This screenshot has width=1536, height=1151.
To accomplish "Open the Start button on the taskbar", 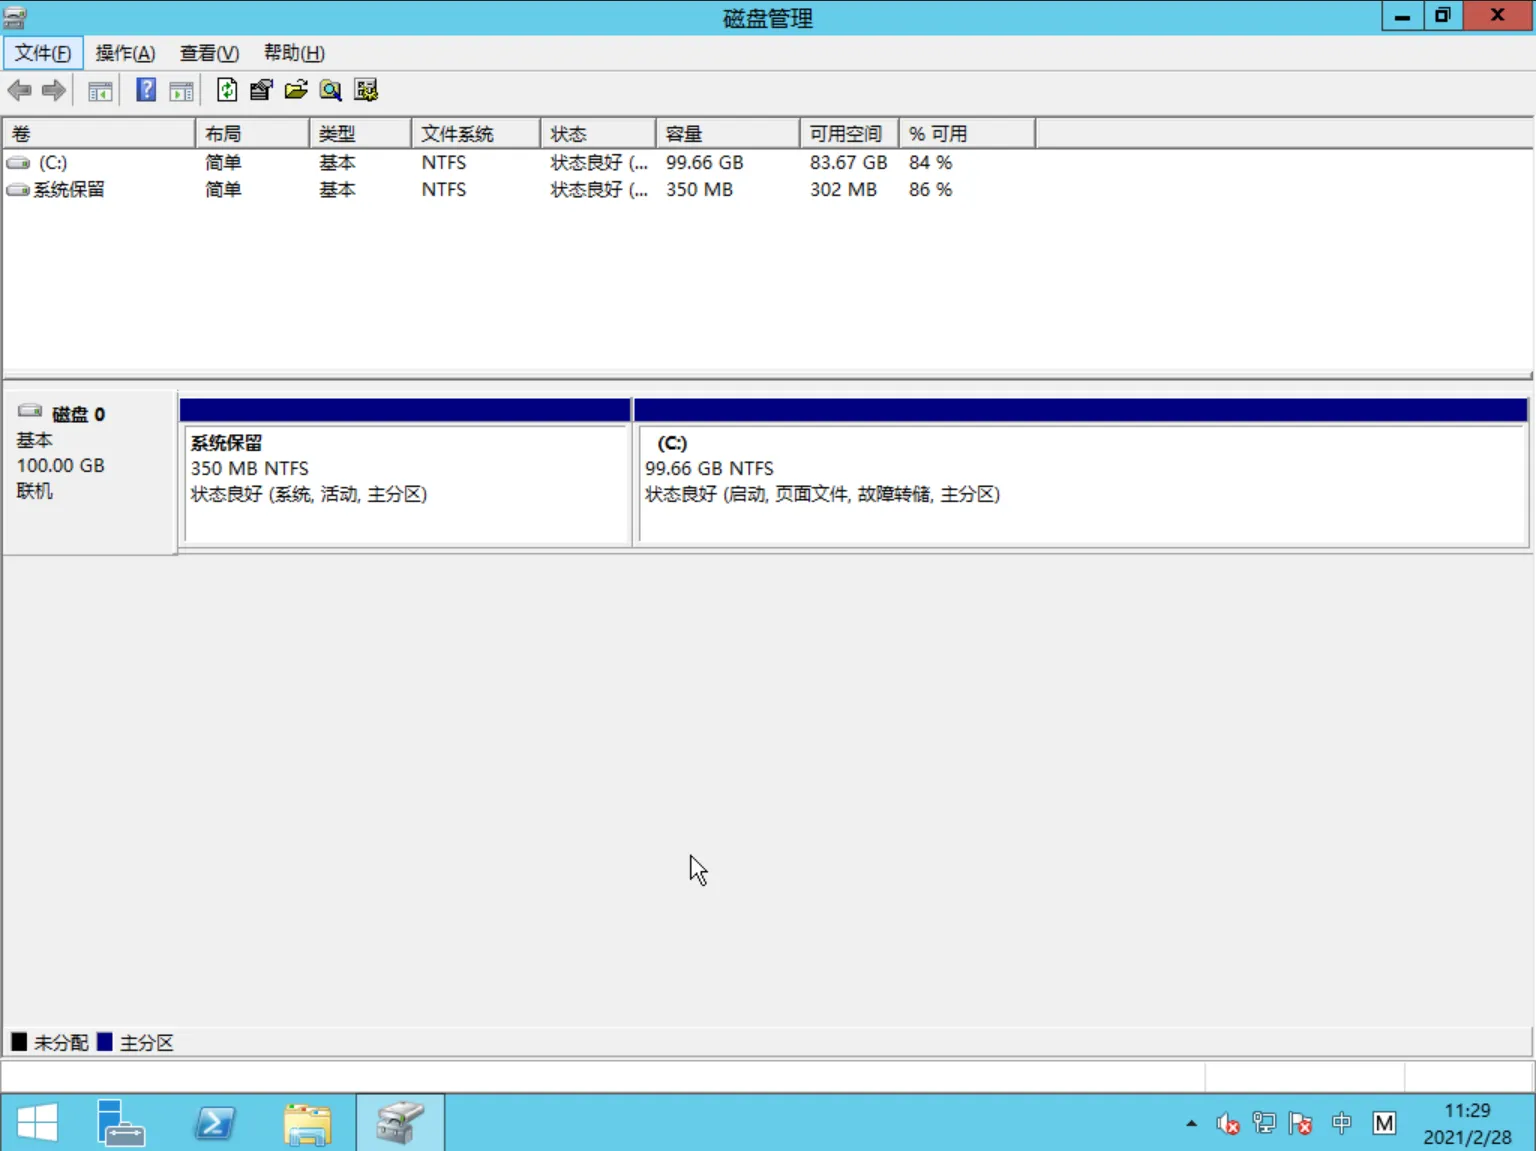I will tap(38, 1123).
